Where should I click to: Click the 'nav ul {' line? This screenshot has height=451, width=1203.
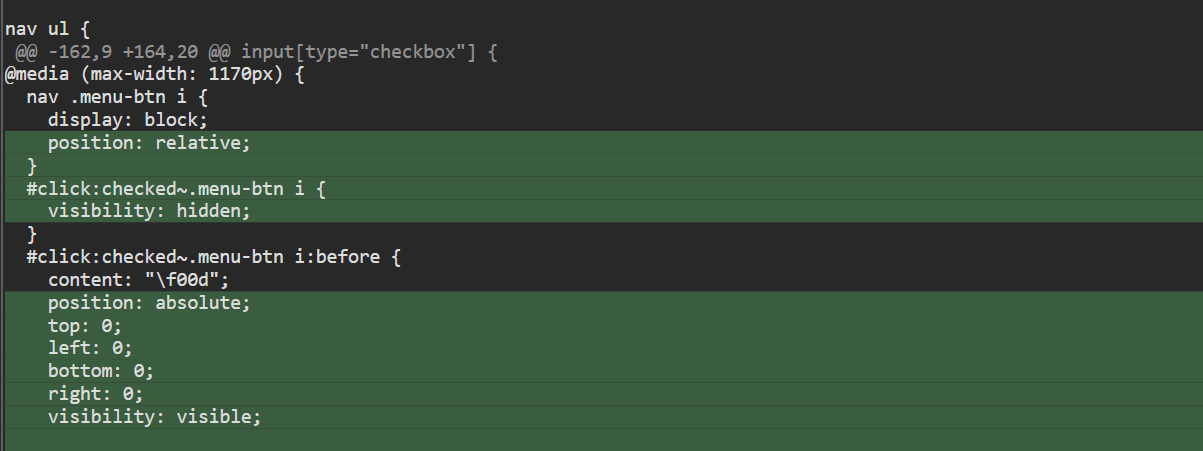click(48, 29)
